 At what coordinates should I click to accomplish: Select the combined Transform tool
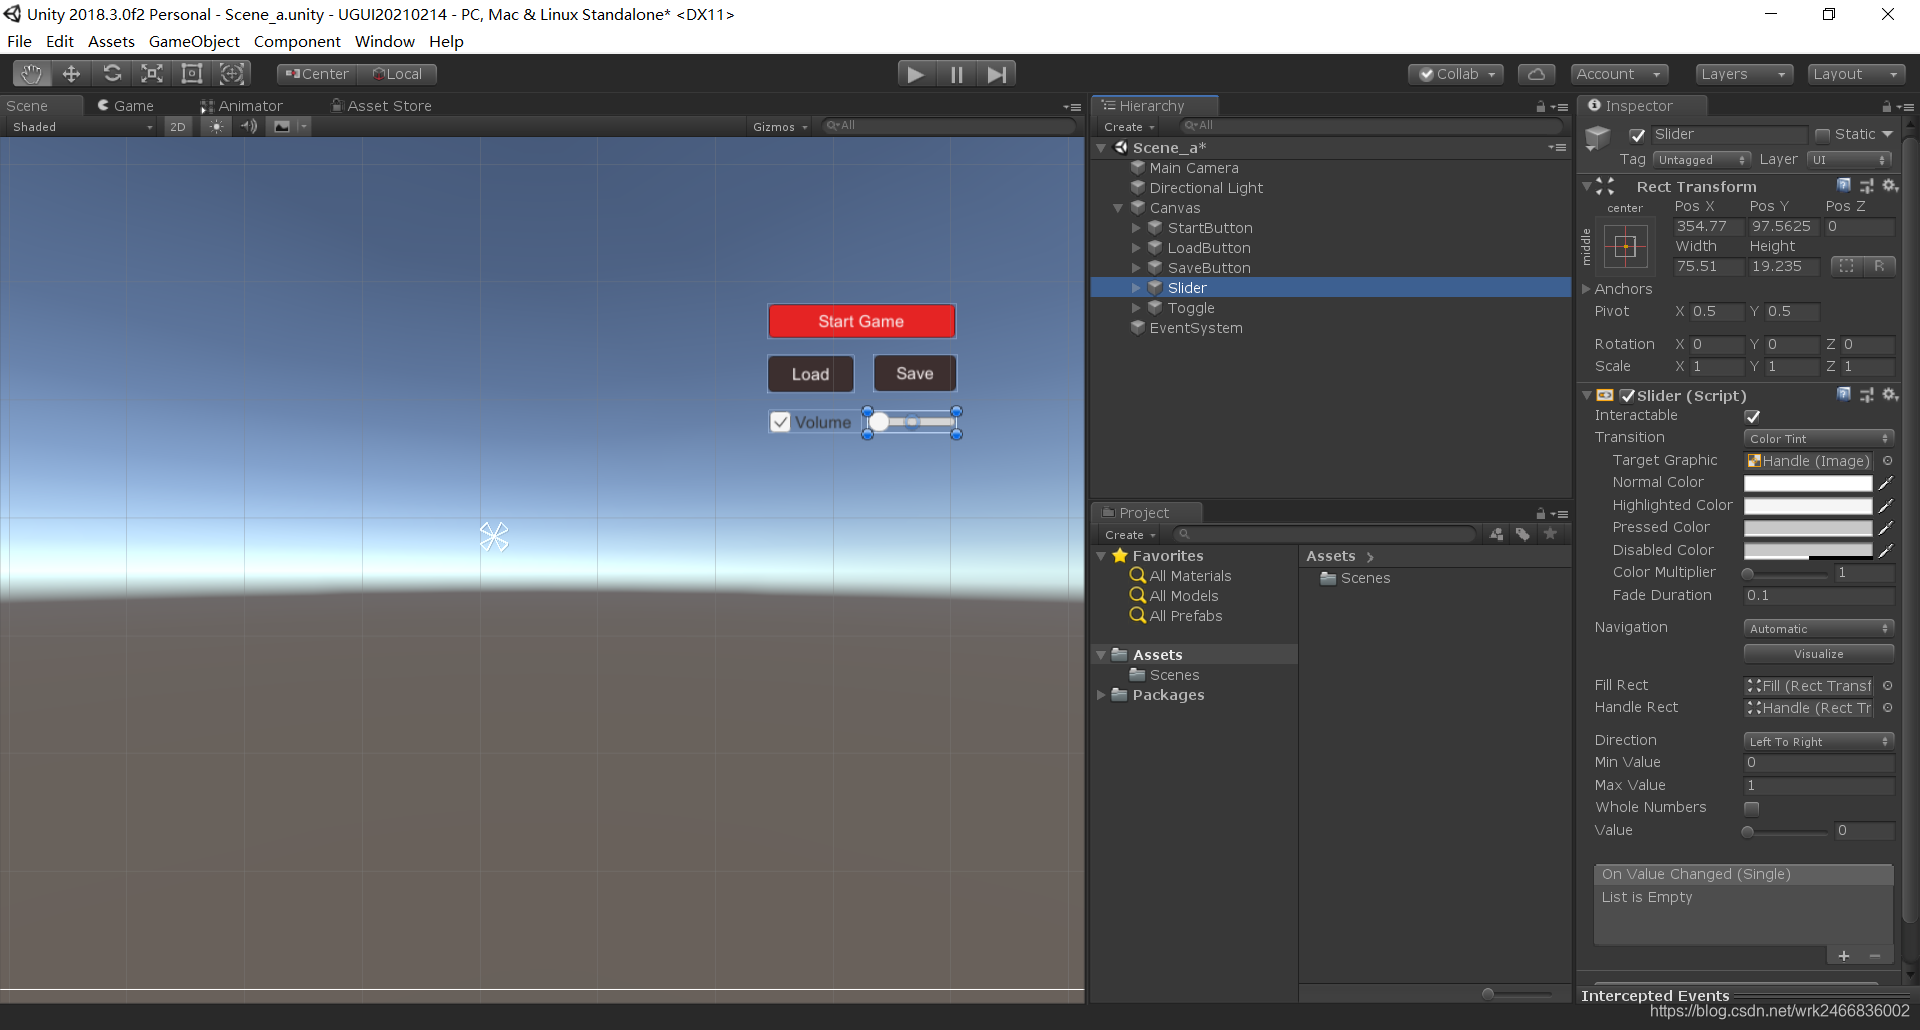pyautogui.click(x=232, y=74)
